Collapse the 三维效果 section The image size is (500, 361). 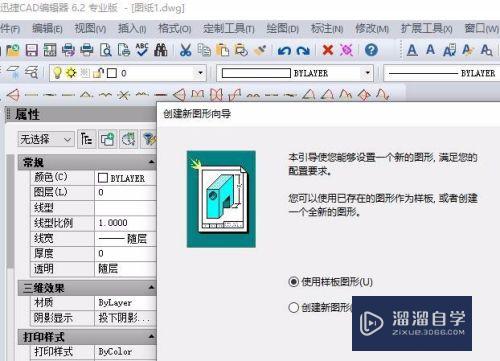[x=151, y=287]
